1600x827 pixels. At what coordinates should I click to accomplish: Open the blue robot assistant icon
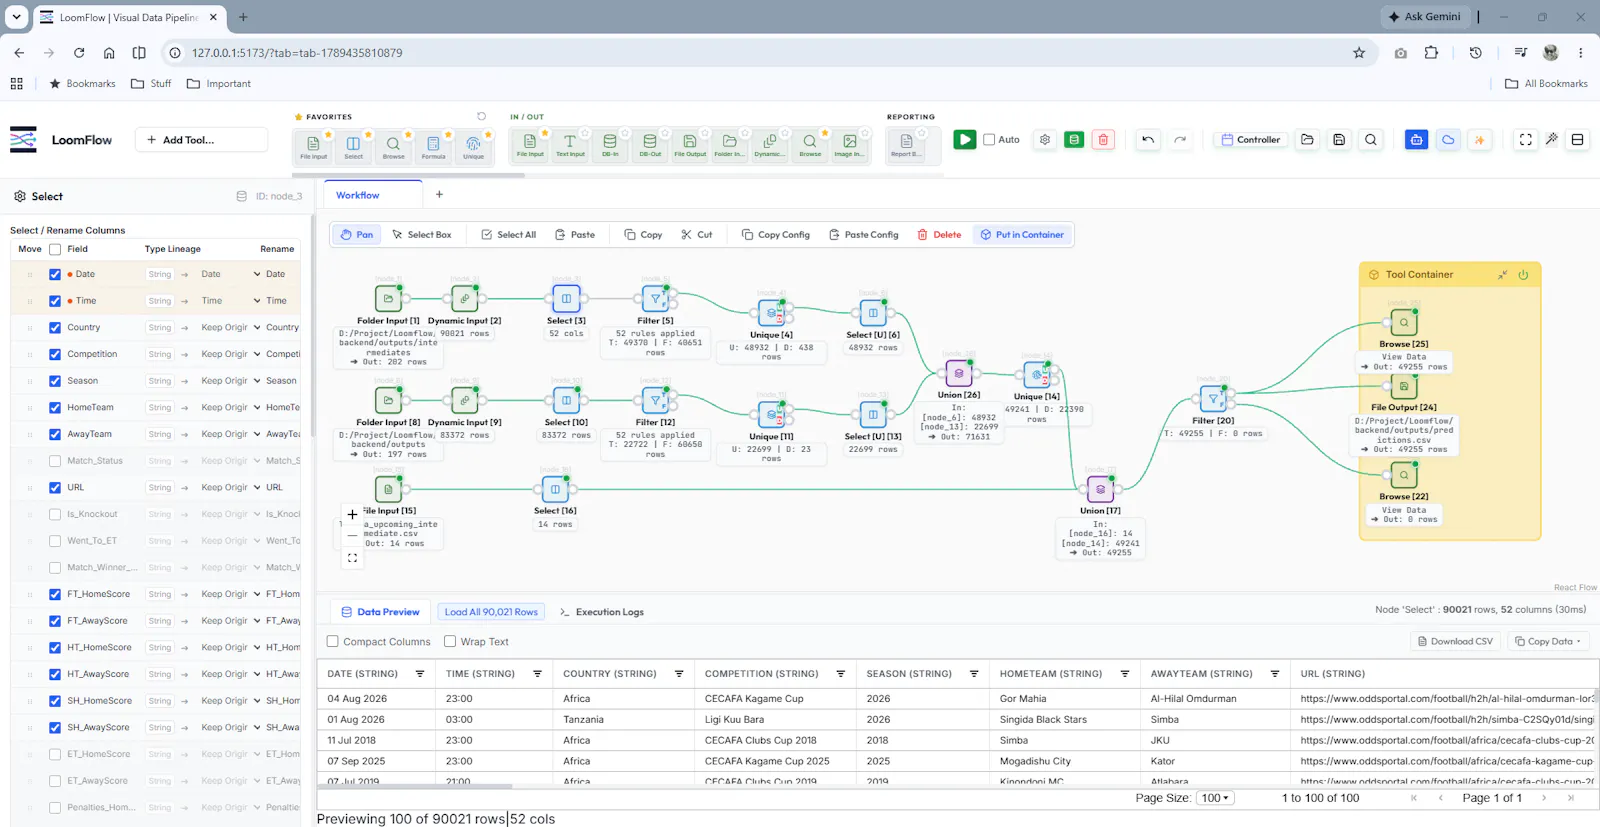[1416, 140]
